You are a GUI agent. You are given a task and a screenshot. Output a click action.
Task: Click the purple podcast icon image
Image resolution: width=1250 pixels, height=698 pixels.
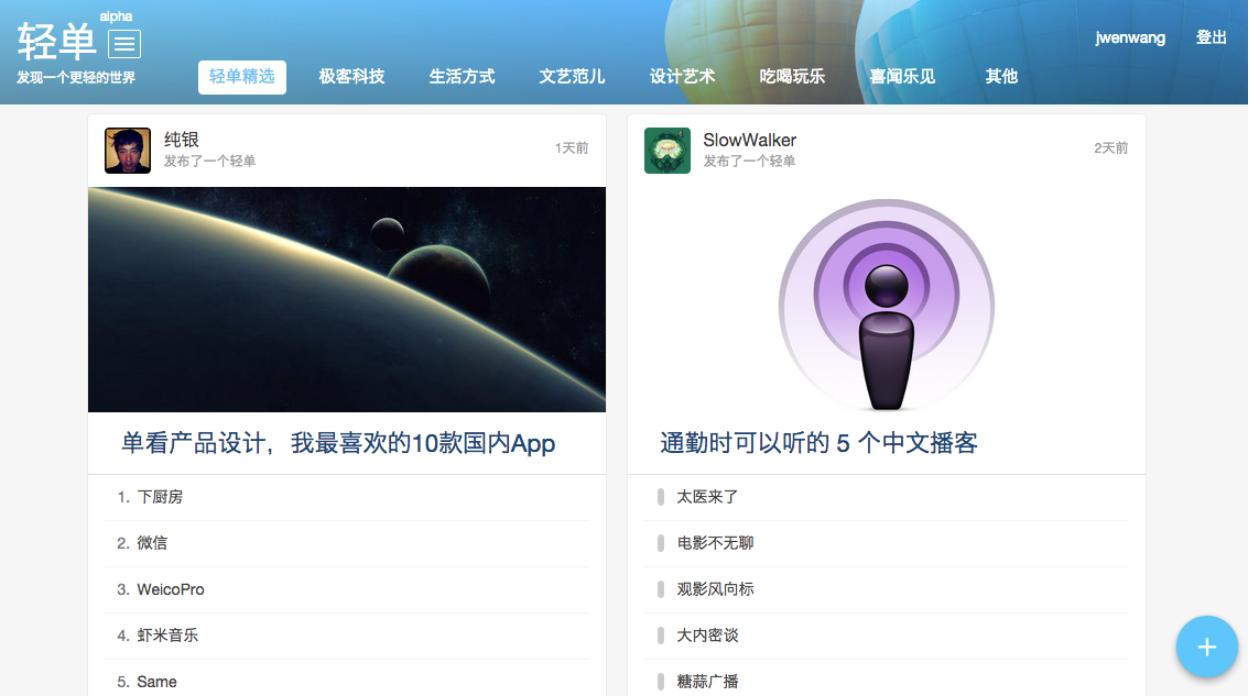pos(886,305)
